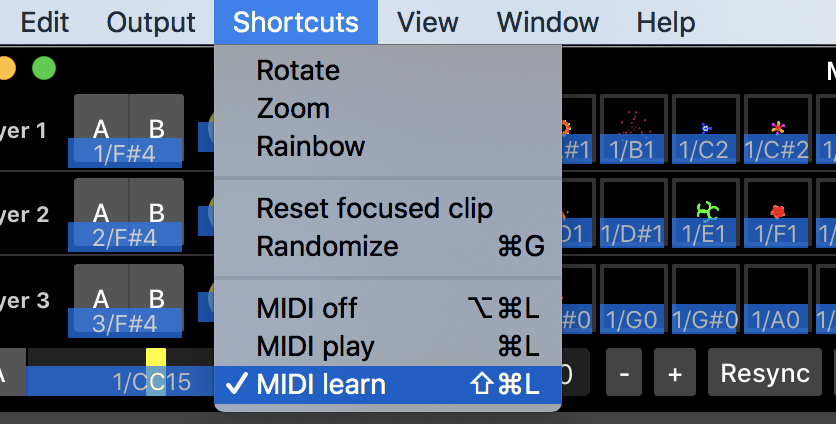
Task: Select the clip slot labeled 1/A0
Action: 778,299
